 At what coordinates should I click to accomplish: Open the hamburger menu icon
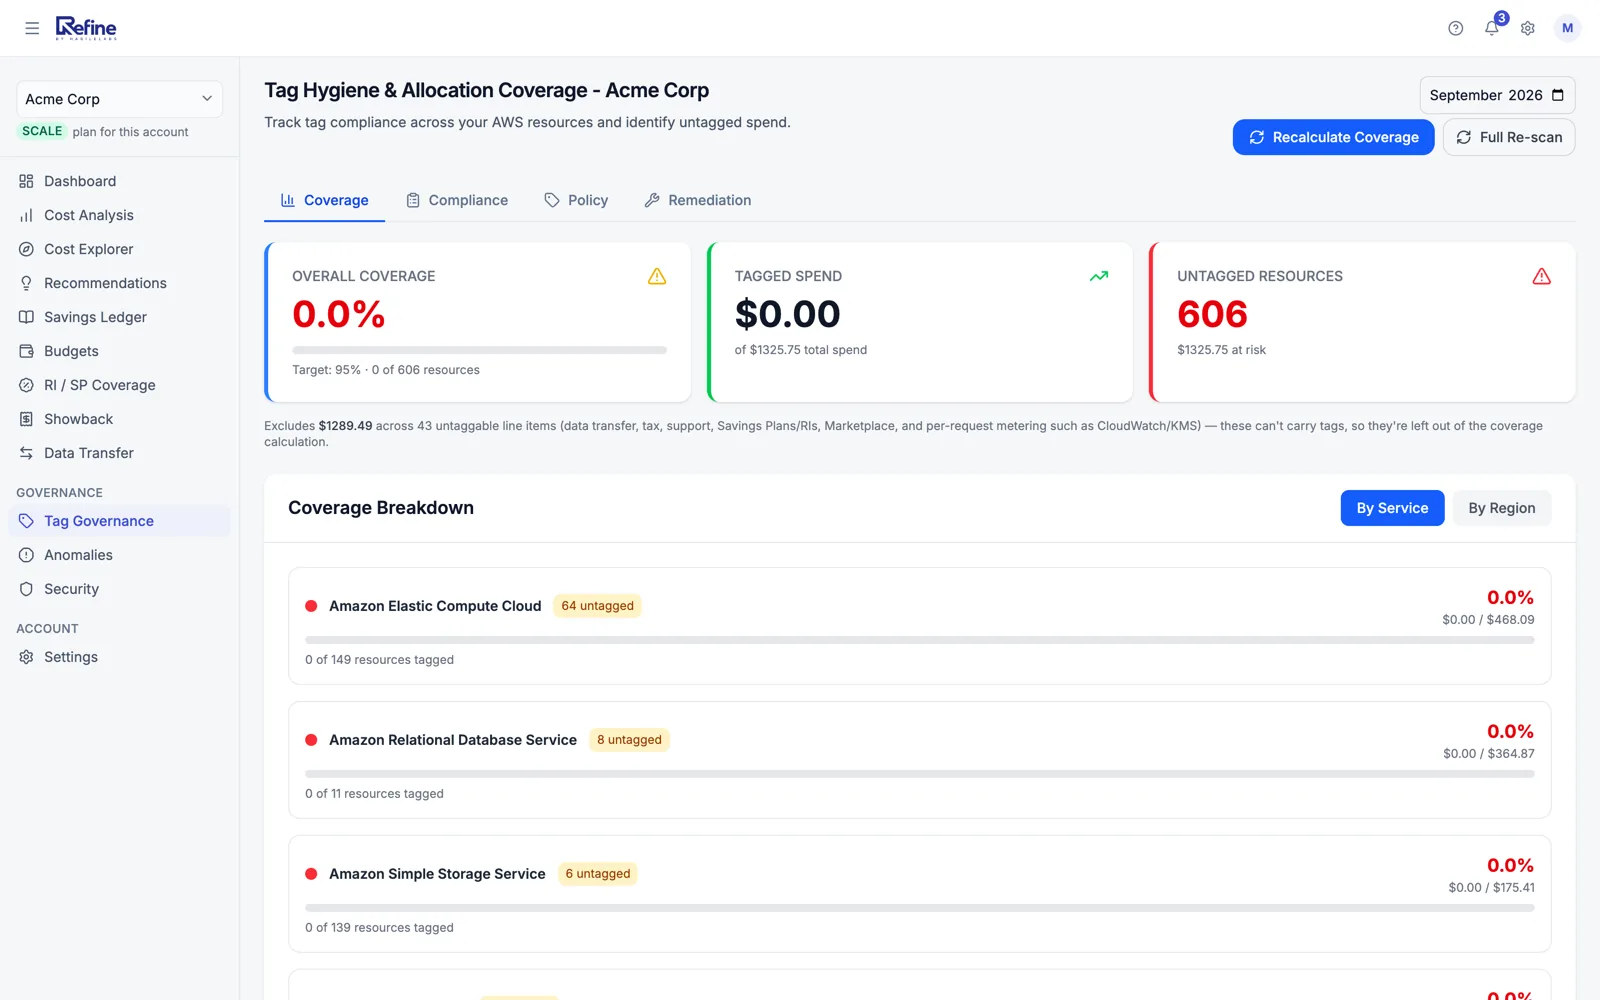click(x=32, y=28)
